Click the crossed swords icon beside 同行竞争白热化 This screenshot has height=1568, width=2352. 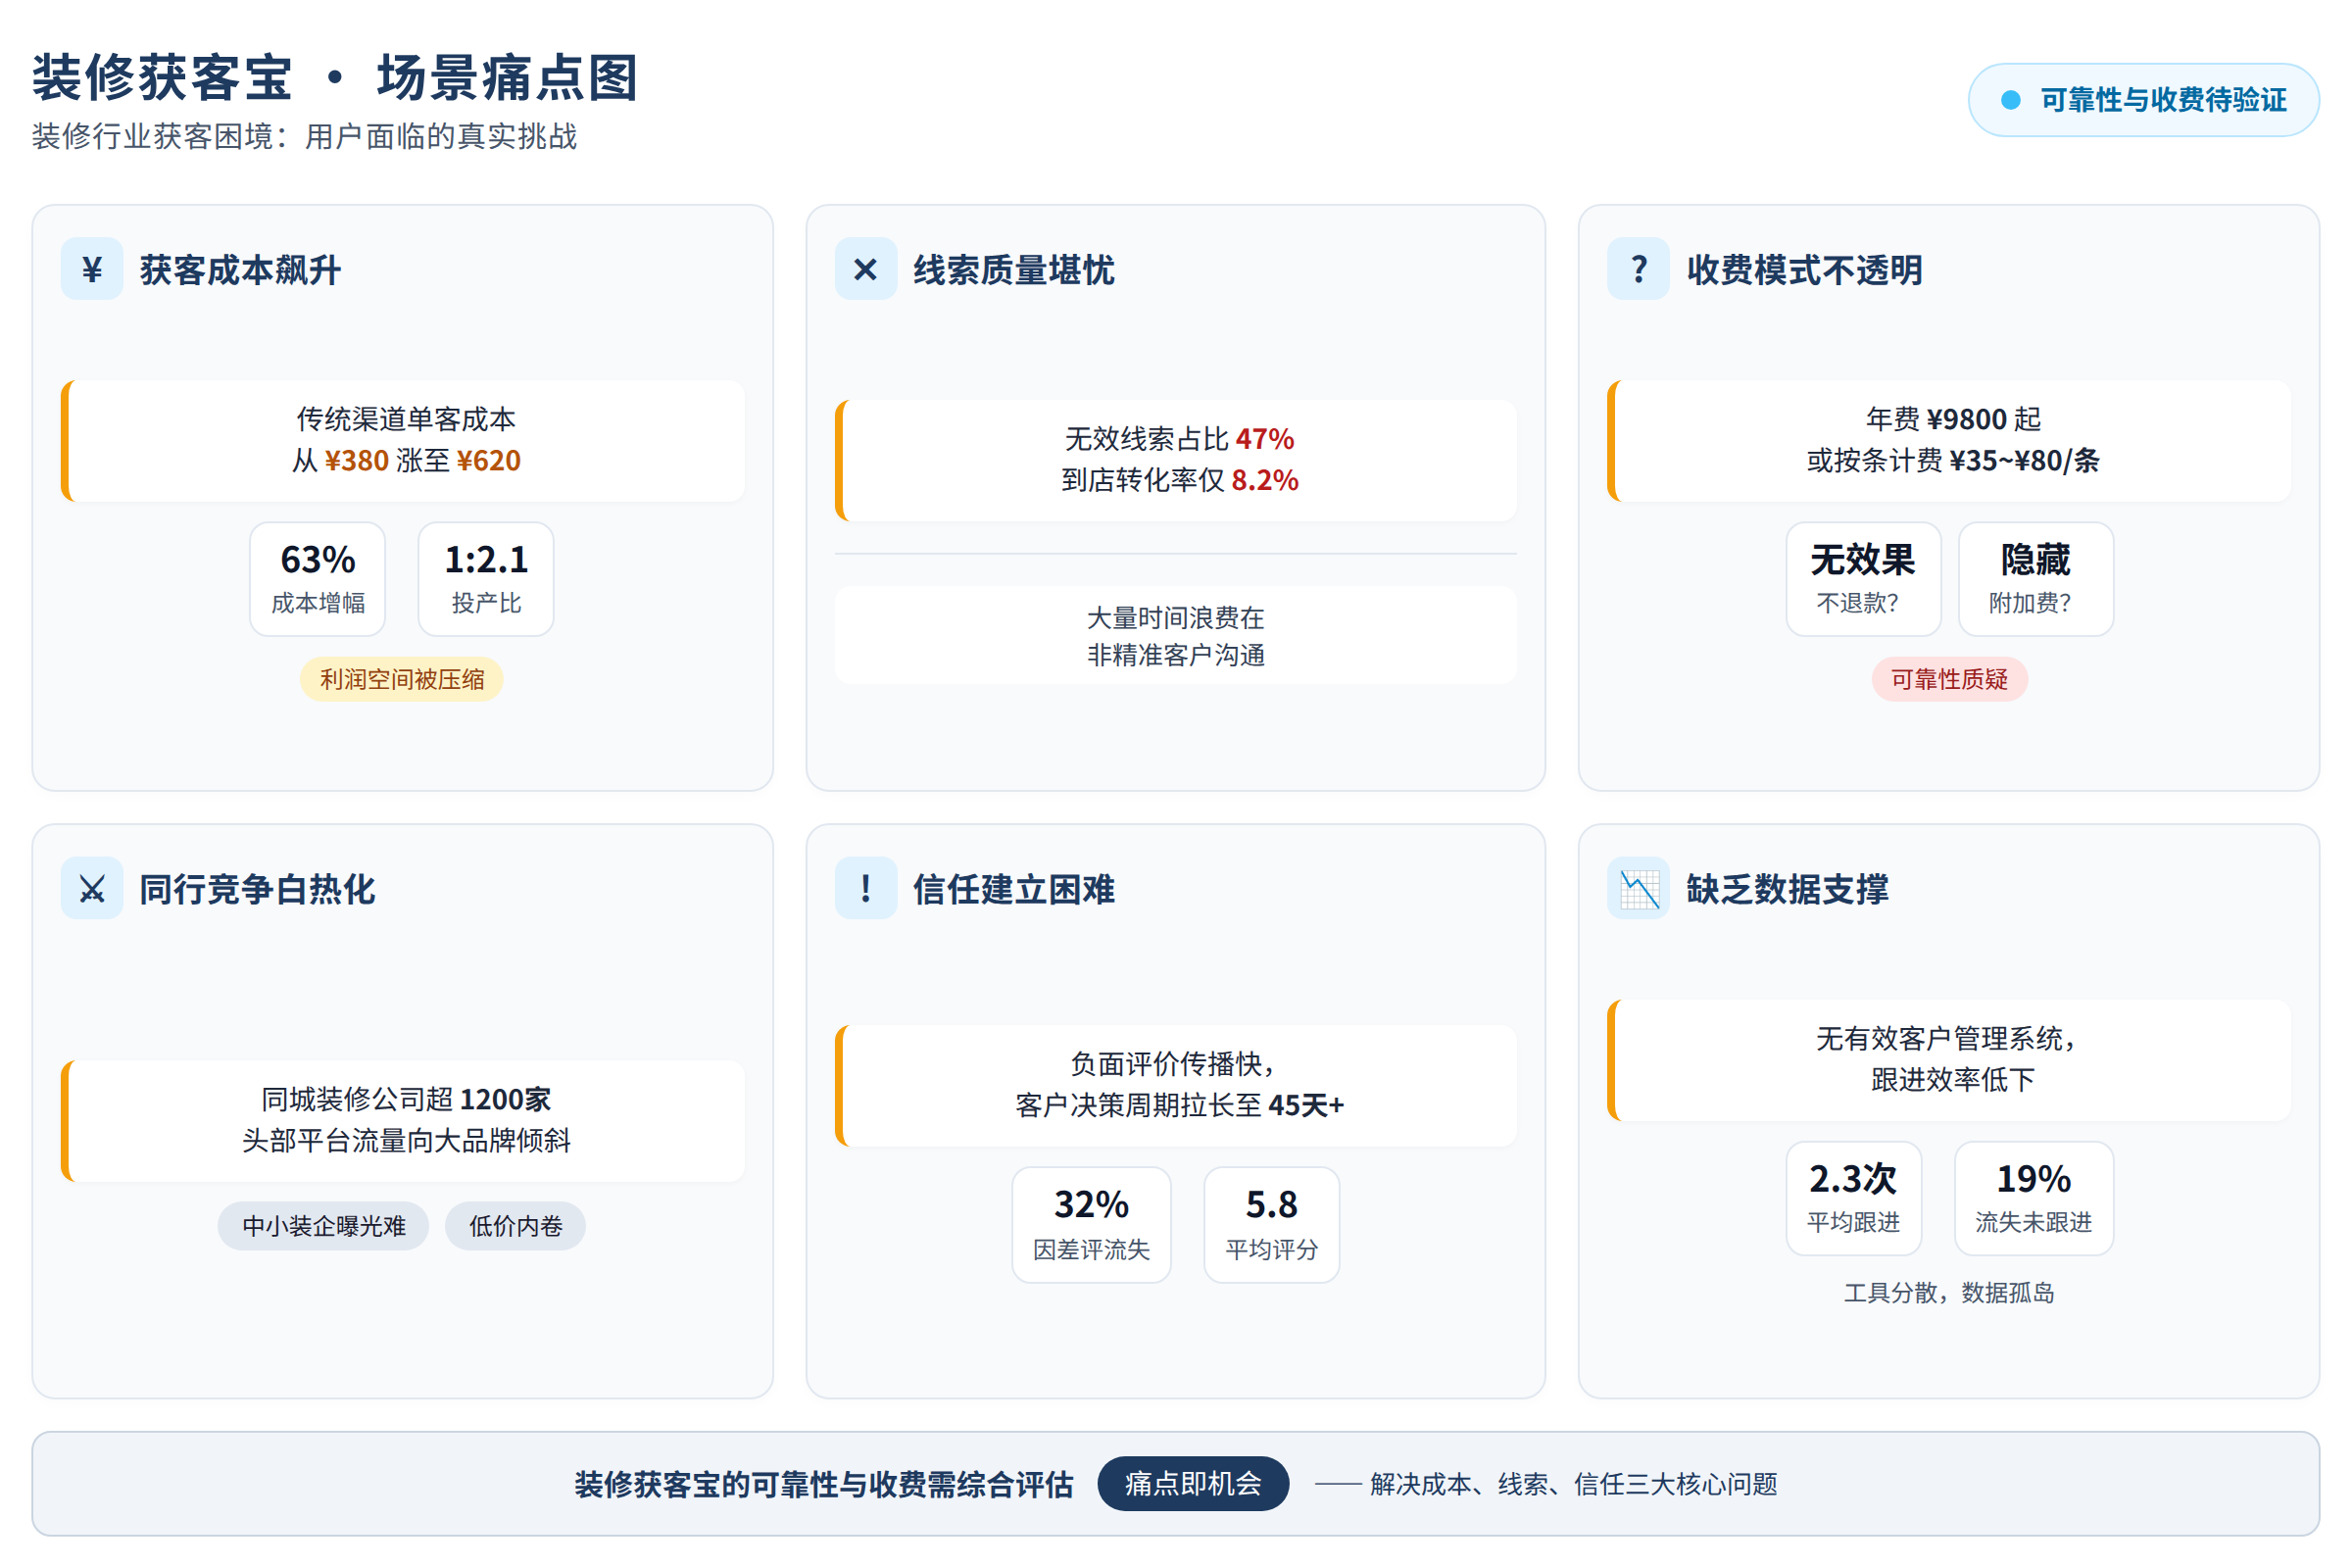click(x=92, y=888)
